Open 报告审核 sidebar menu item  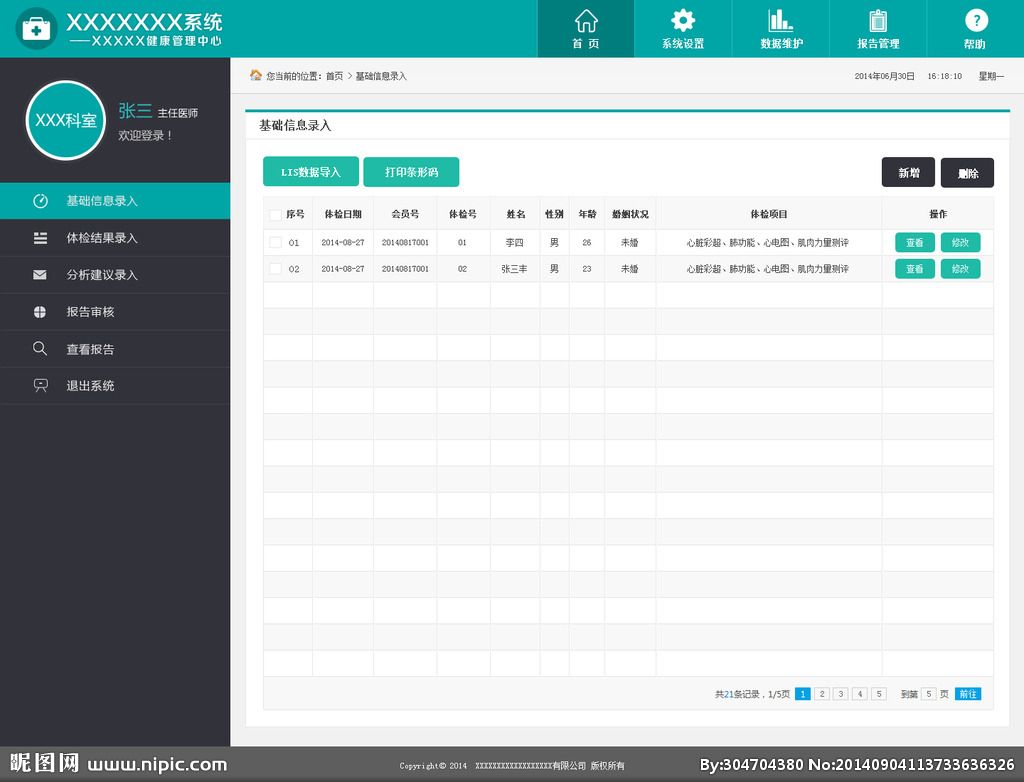(x=90, y=312)
